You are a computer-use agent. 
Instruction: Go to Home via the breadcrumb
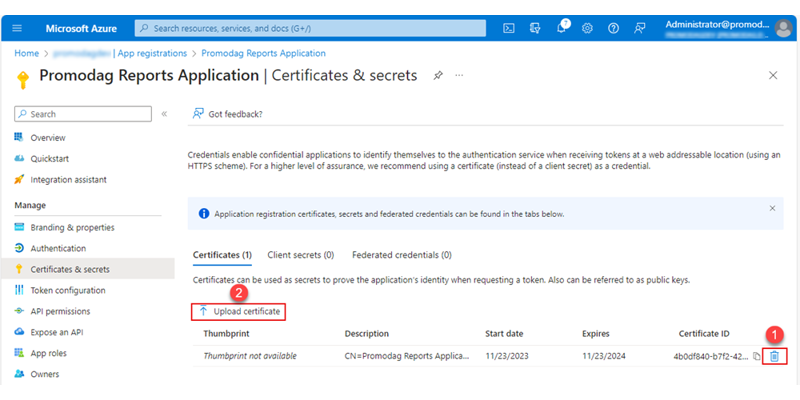click(x=27, y=53)
